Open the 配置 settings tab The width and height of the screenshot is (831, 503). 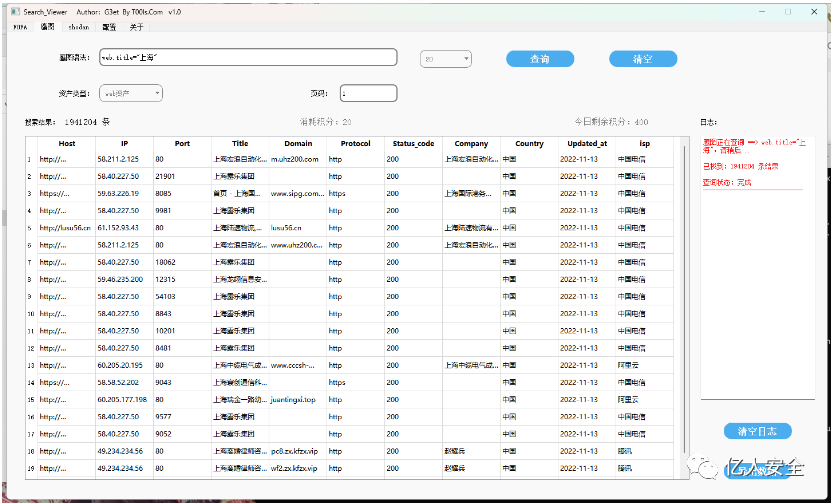pyautogui.click(x=109, y=27)
